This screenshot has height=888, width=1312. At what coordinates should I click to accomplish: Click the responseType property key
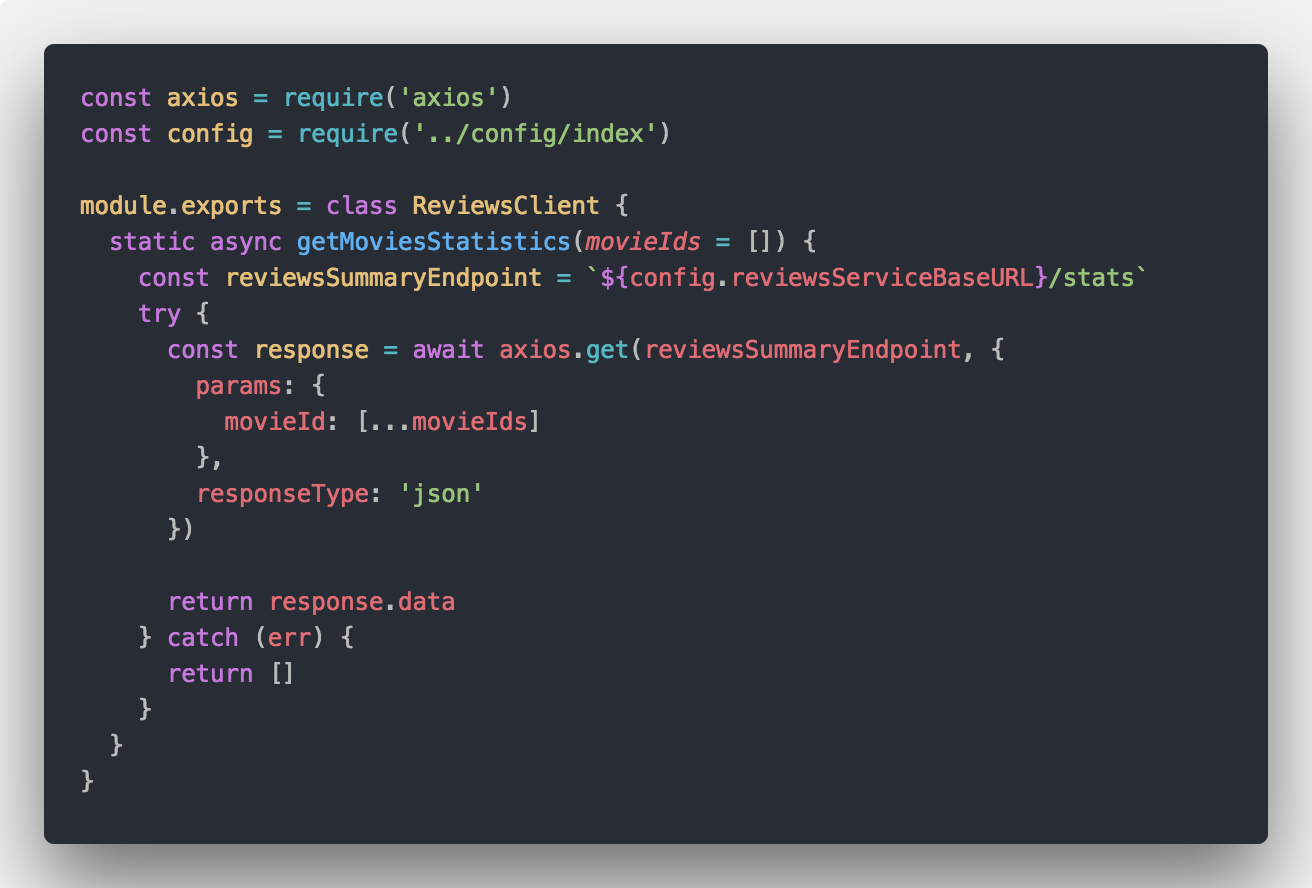283,494
